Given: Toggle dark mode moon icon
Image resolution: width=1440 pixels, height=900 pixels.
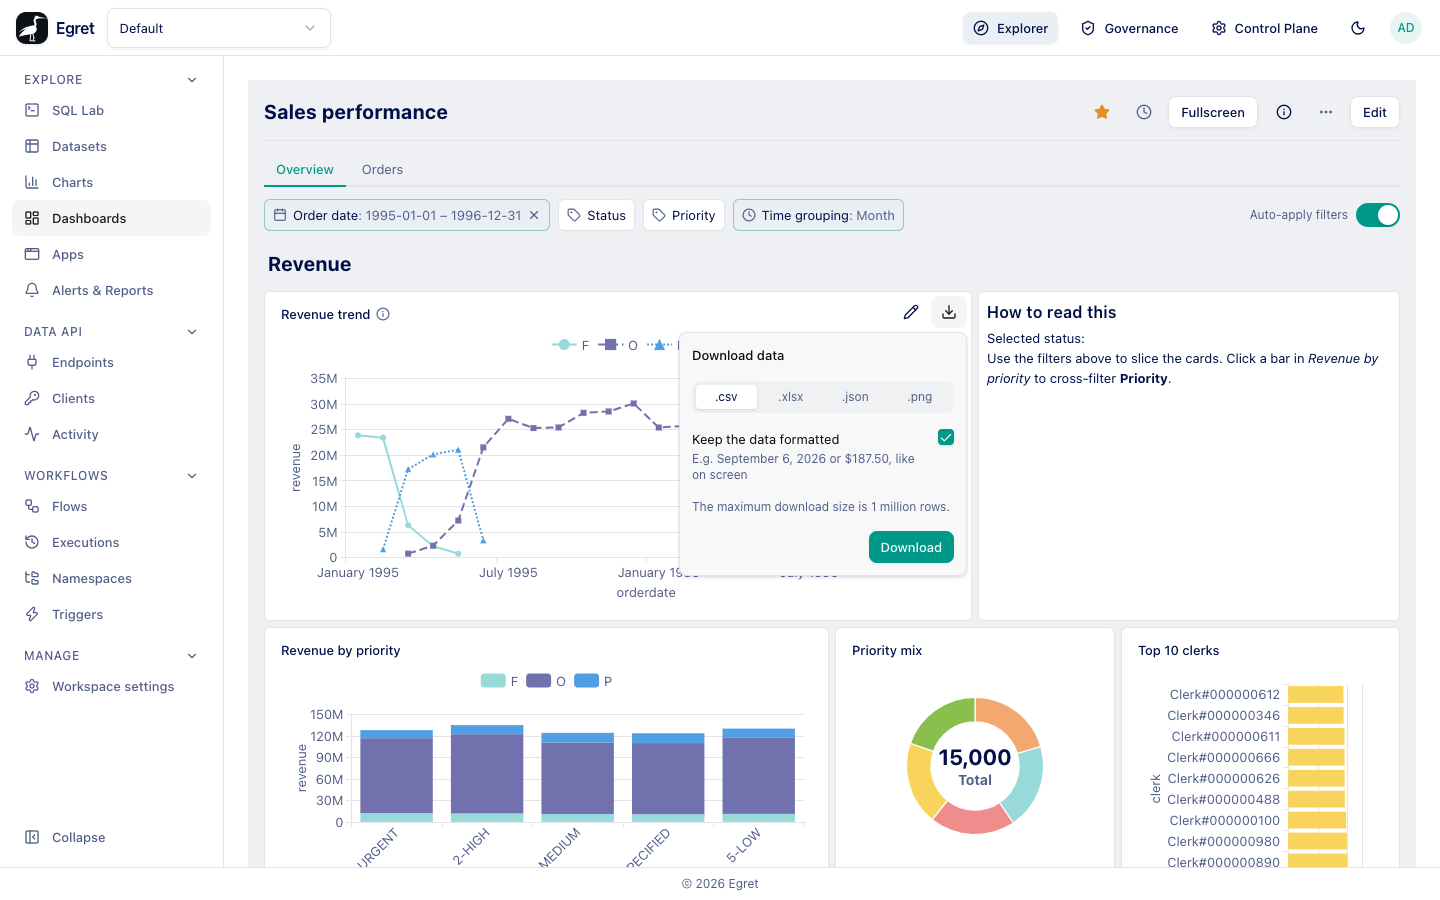Looking at the screenshot, I should coord(1358,28).
